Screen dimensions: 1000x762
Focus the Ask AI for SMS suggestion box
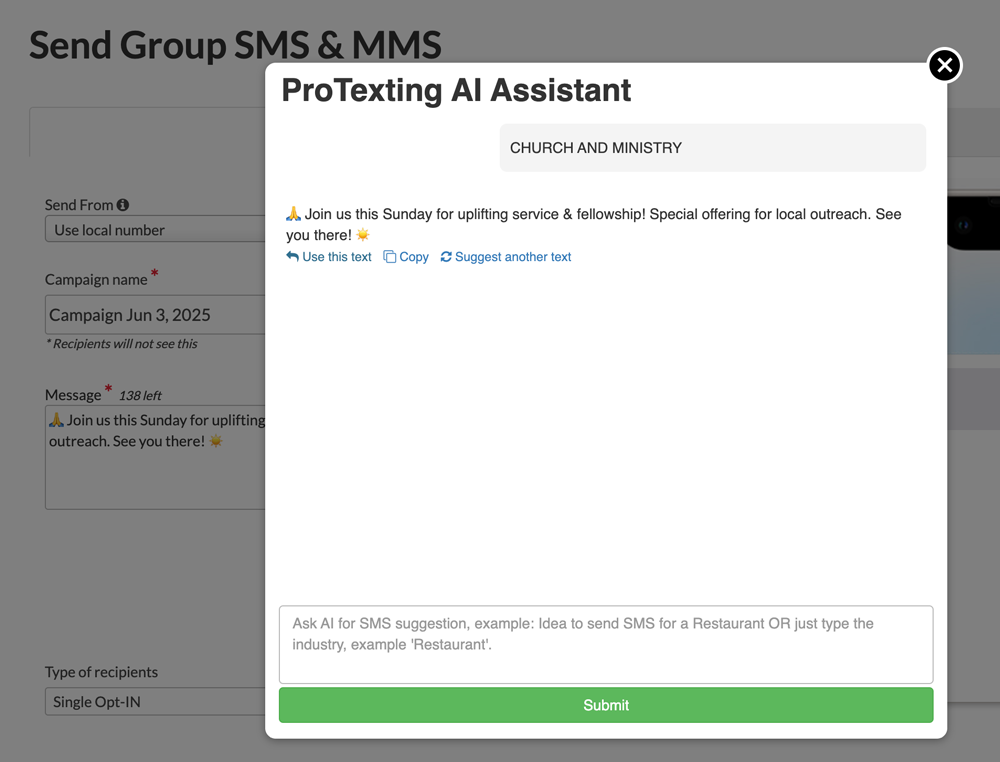coord(606,644)
